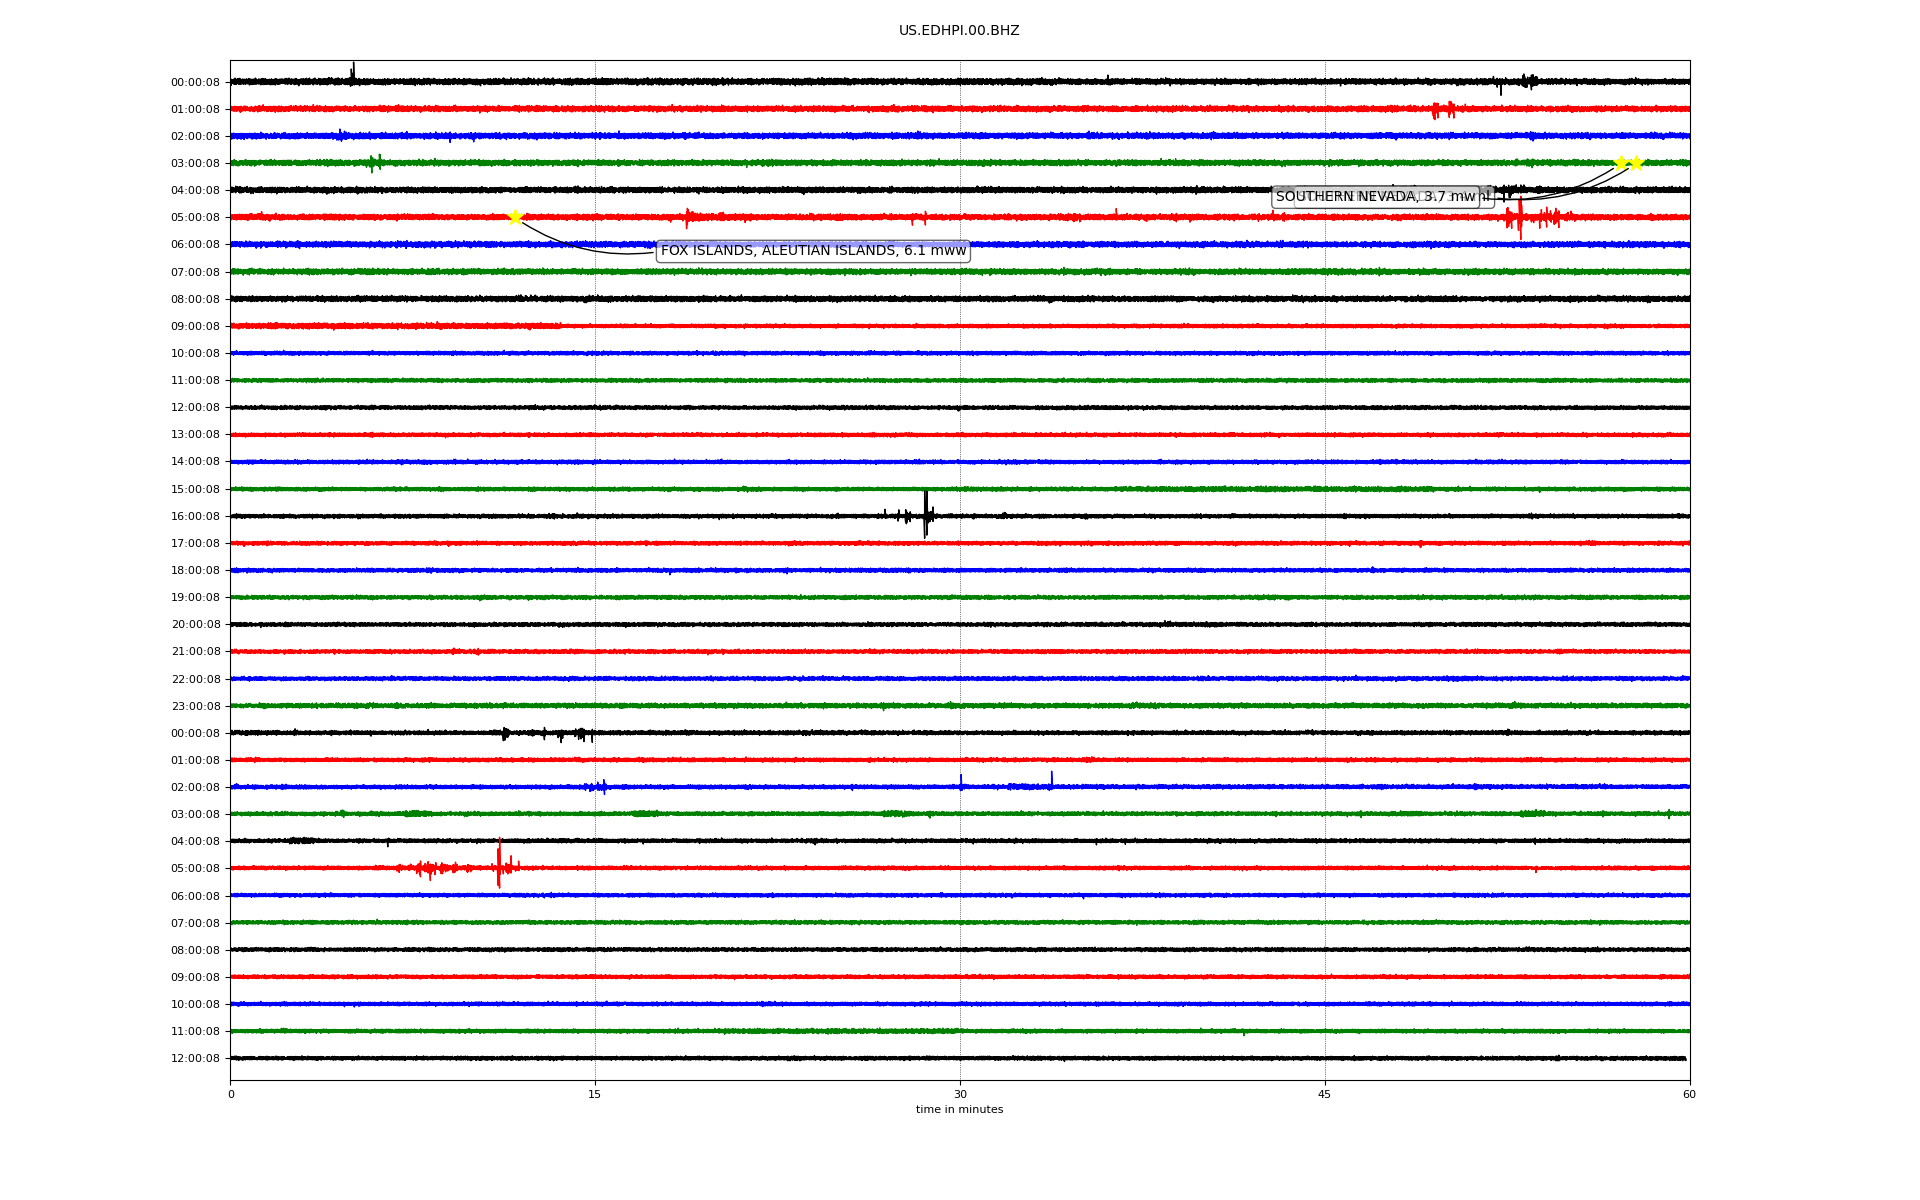Click the 16:00:08 time label

pos(195,516)
